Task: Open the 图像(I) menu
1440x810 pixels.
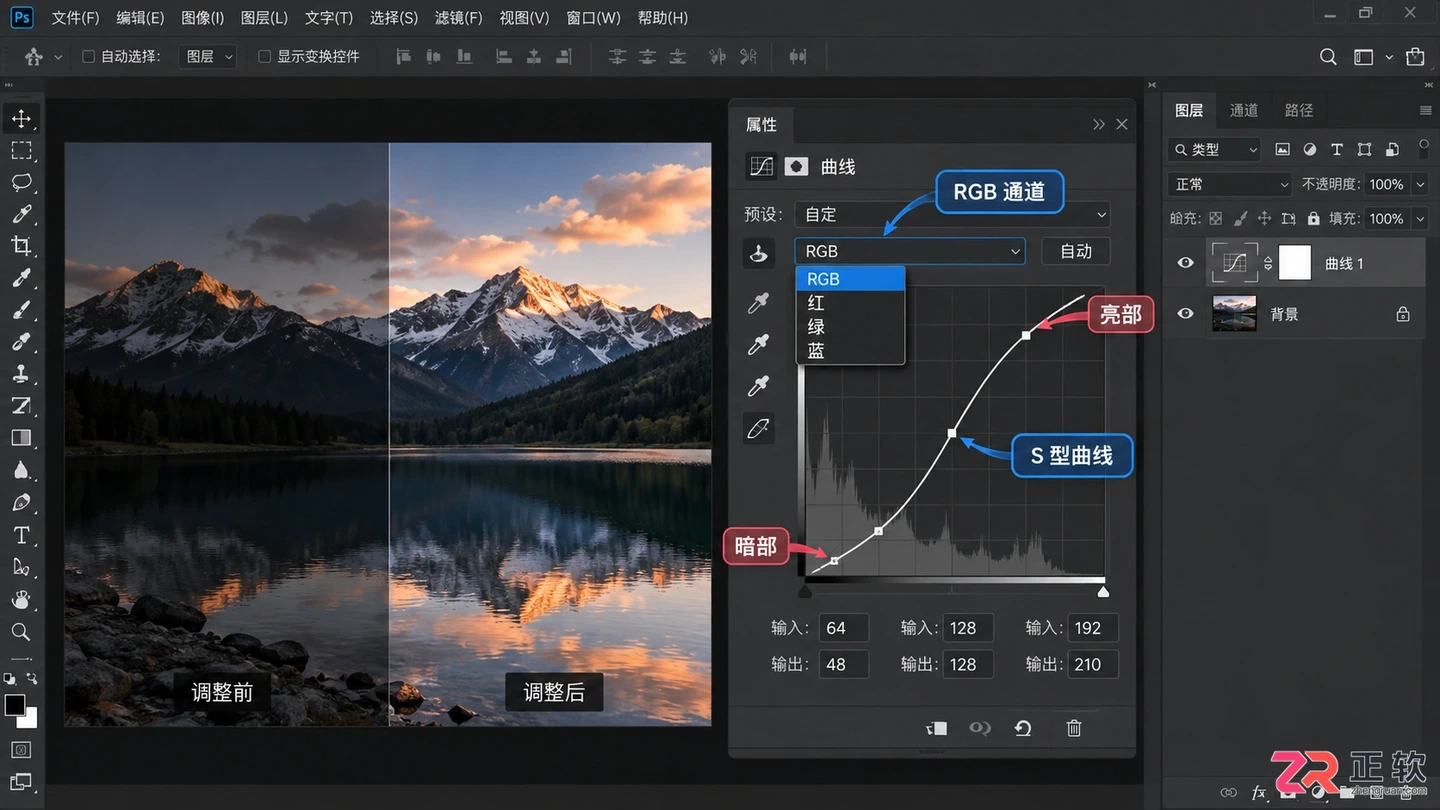Action: pos(203,18)
